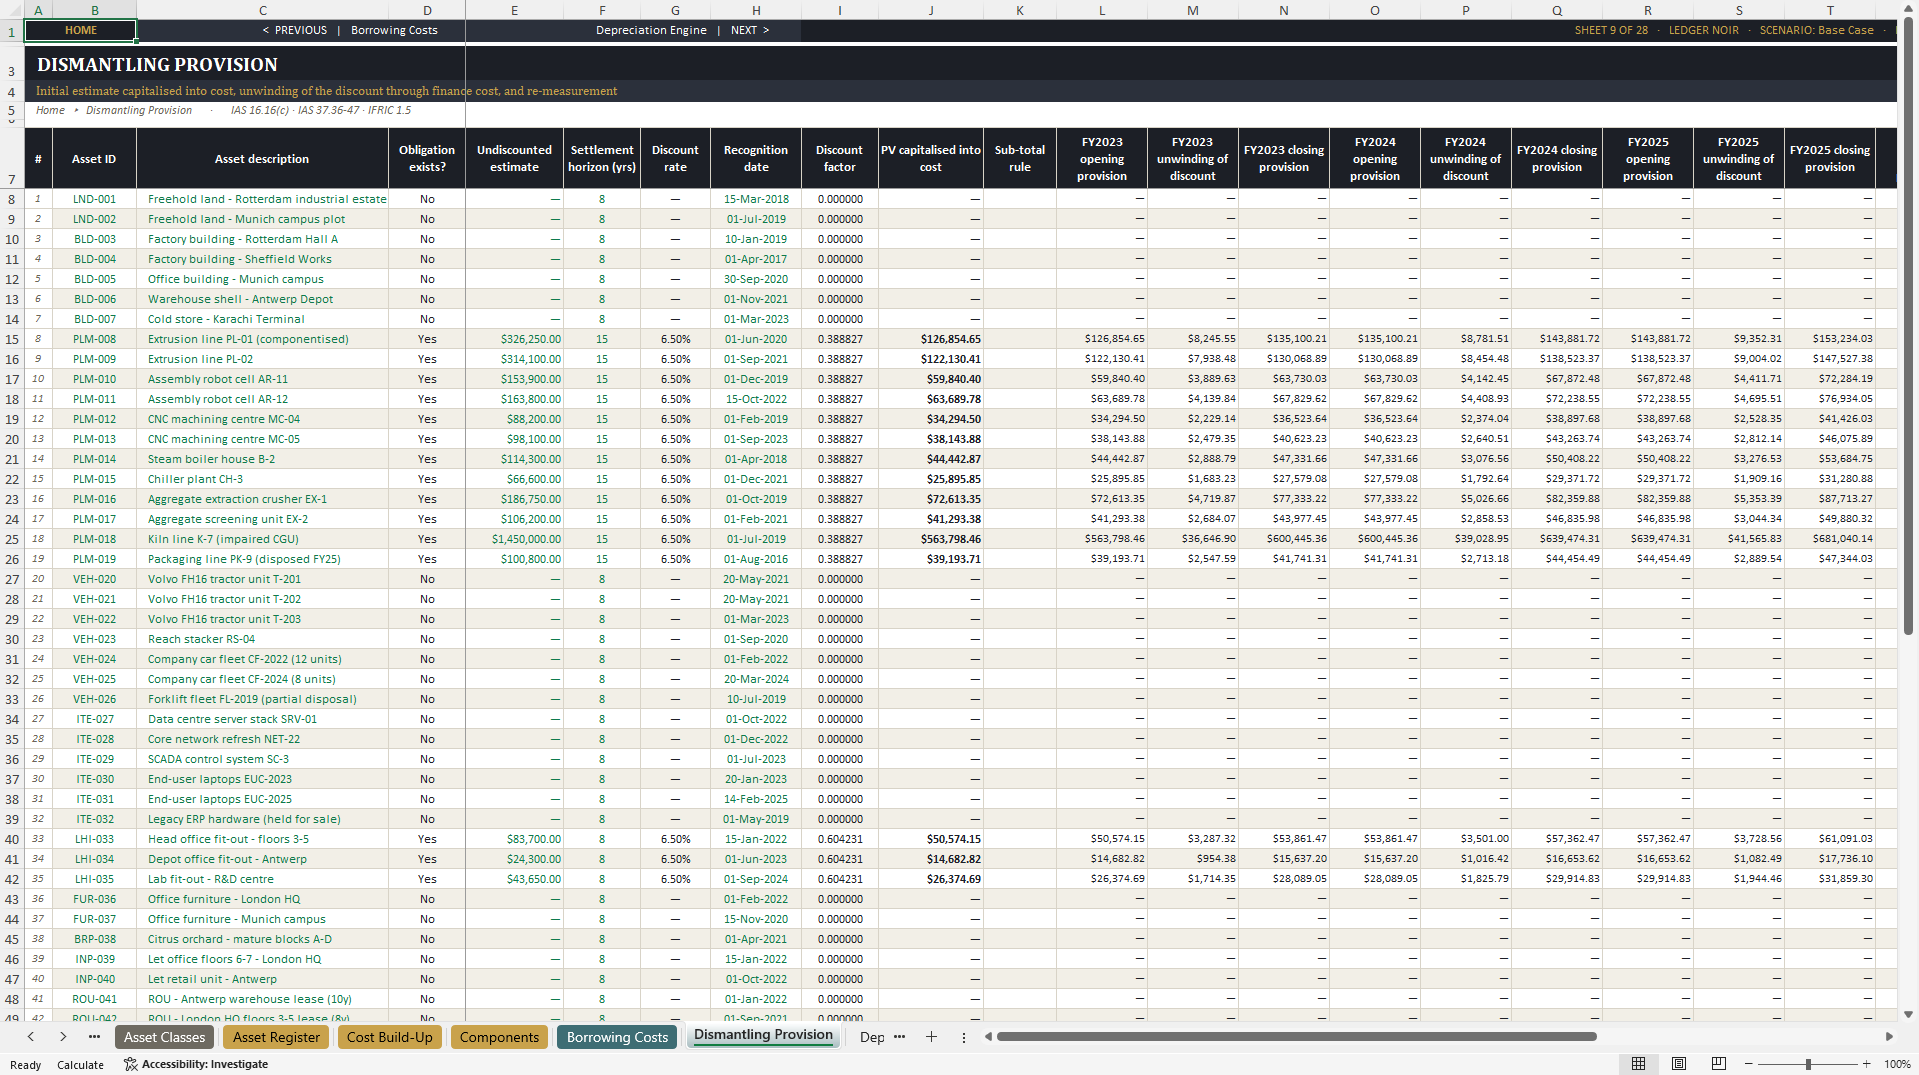Select FY2025 closing provision header
This screenshot has width=1919, height=1075.
(1830, 159)
